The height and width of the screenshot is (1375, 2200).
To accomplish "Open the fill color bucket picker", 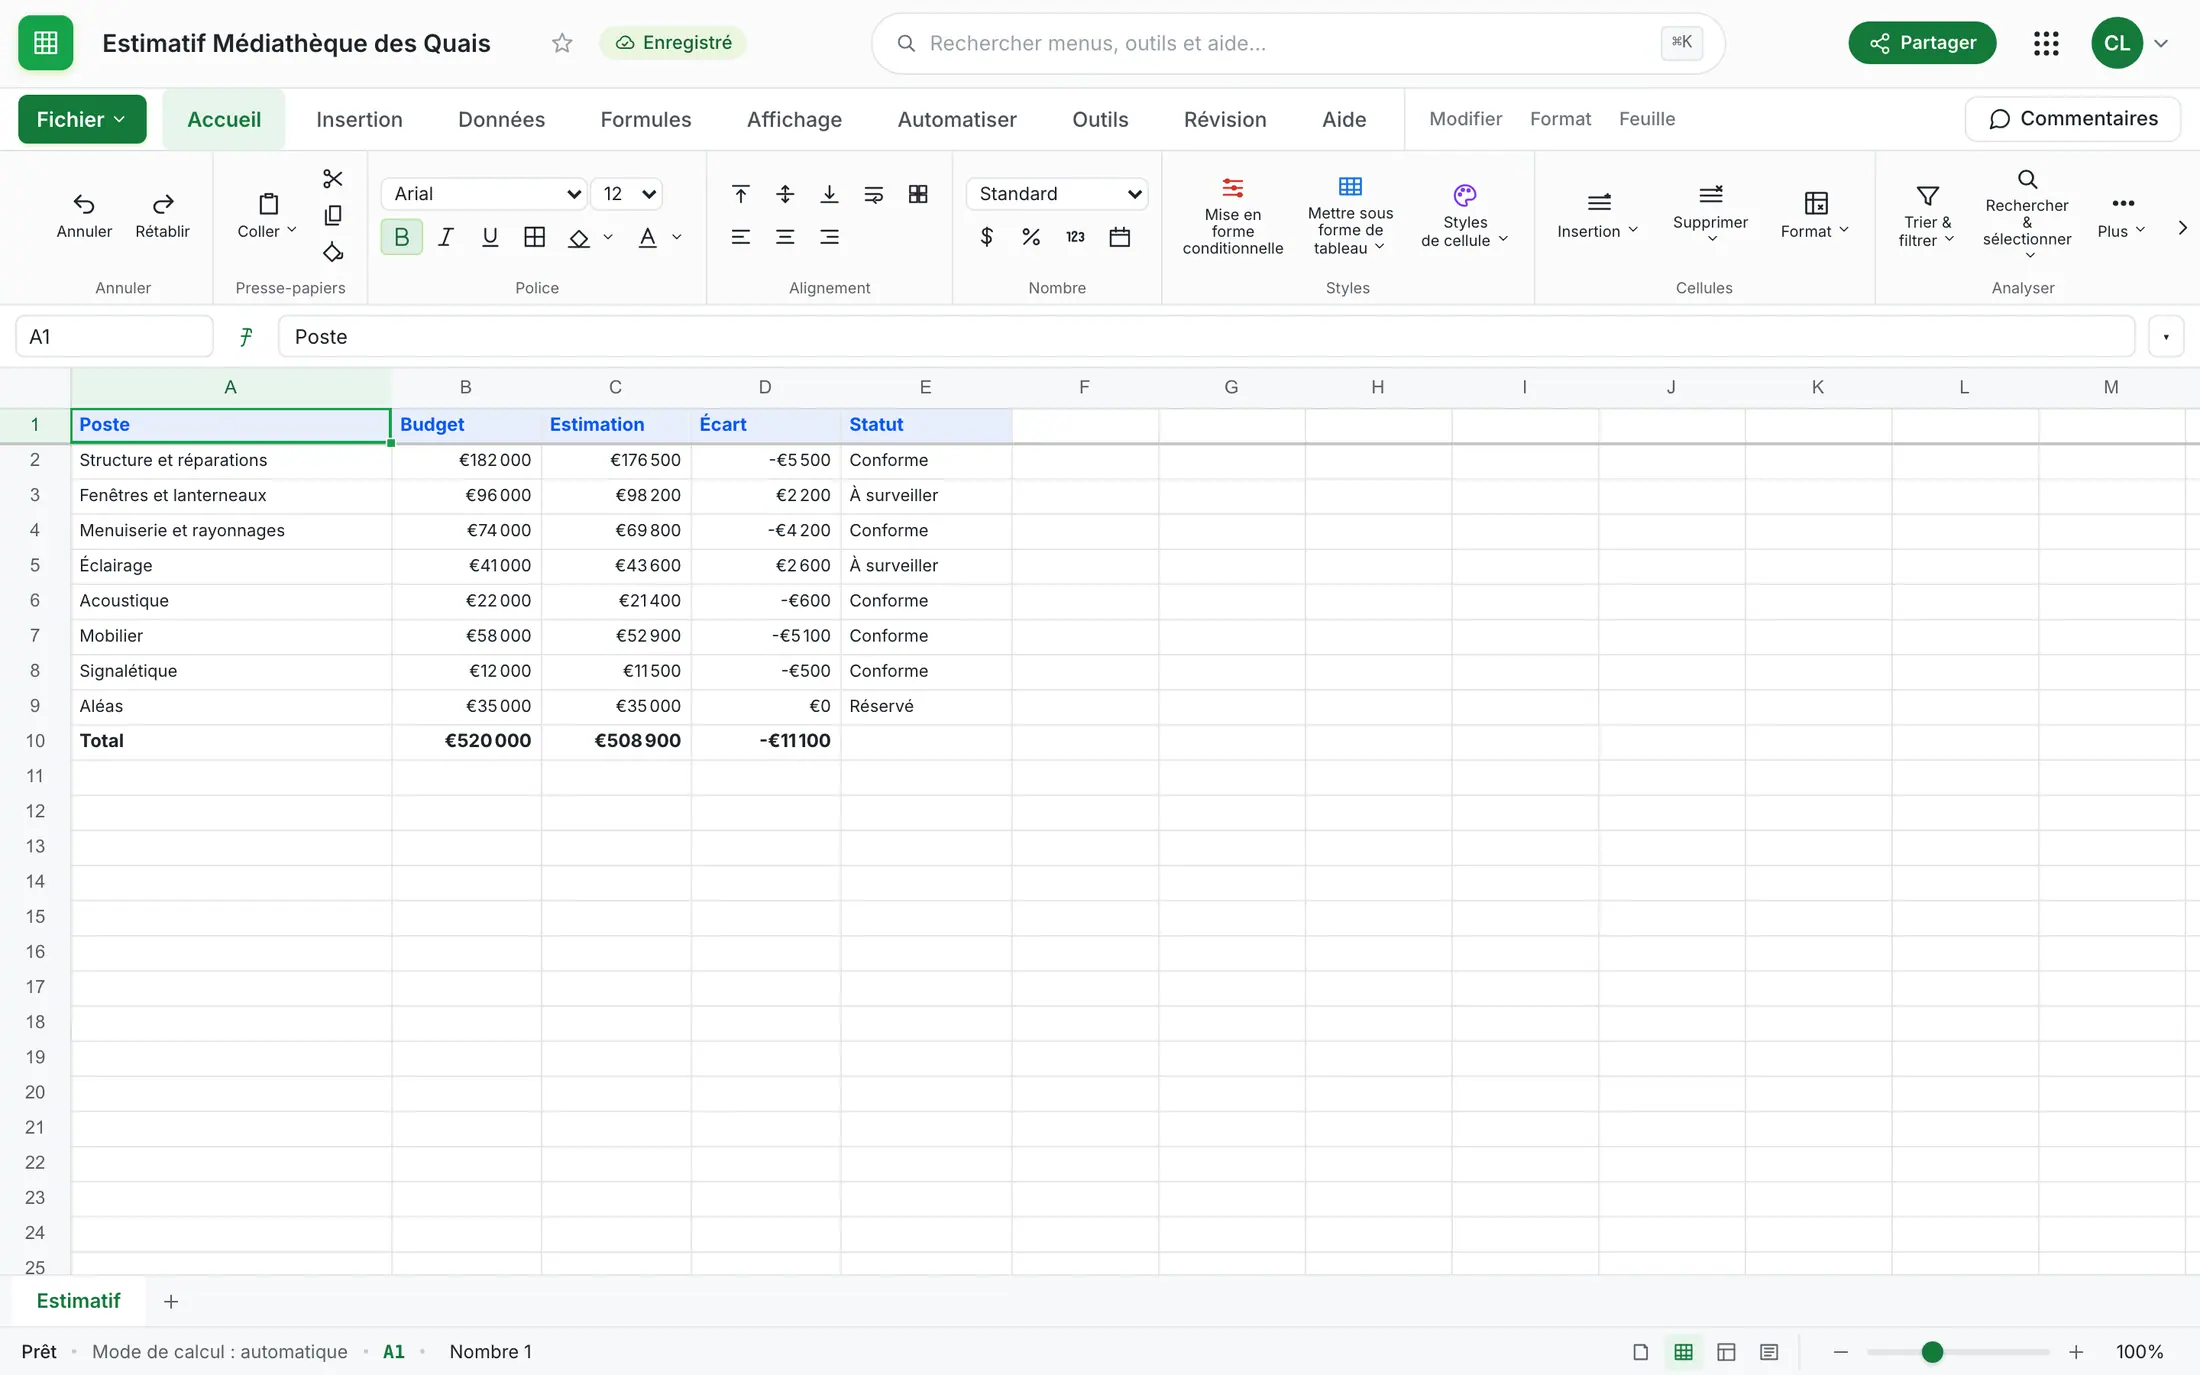I will (579, 237).
